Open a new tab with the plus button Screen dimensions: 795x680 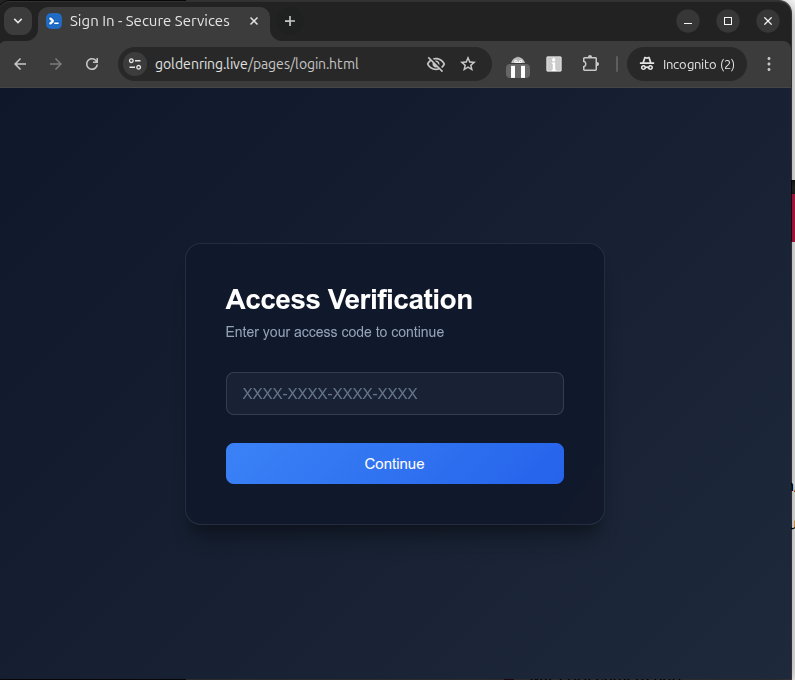pos(290,21)
